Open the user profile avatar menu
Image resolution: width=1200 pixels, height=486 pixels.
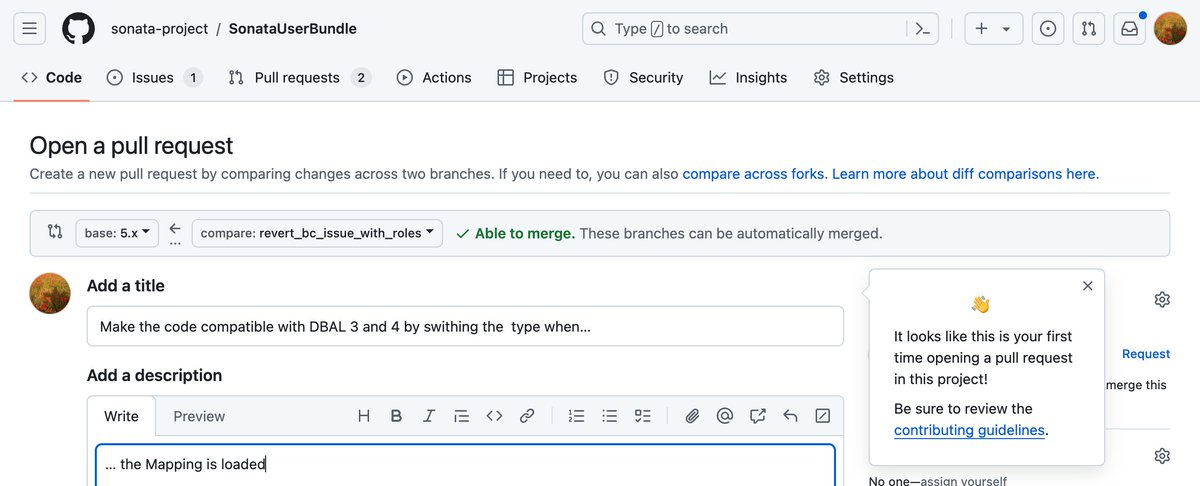1170,29
